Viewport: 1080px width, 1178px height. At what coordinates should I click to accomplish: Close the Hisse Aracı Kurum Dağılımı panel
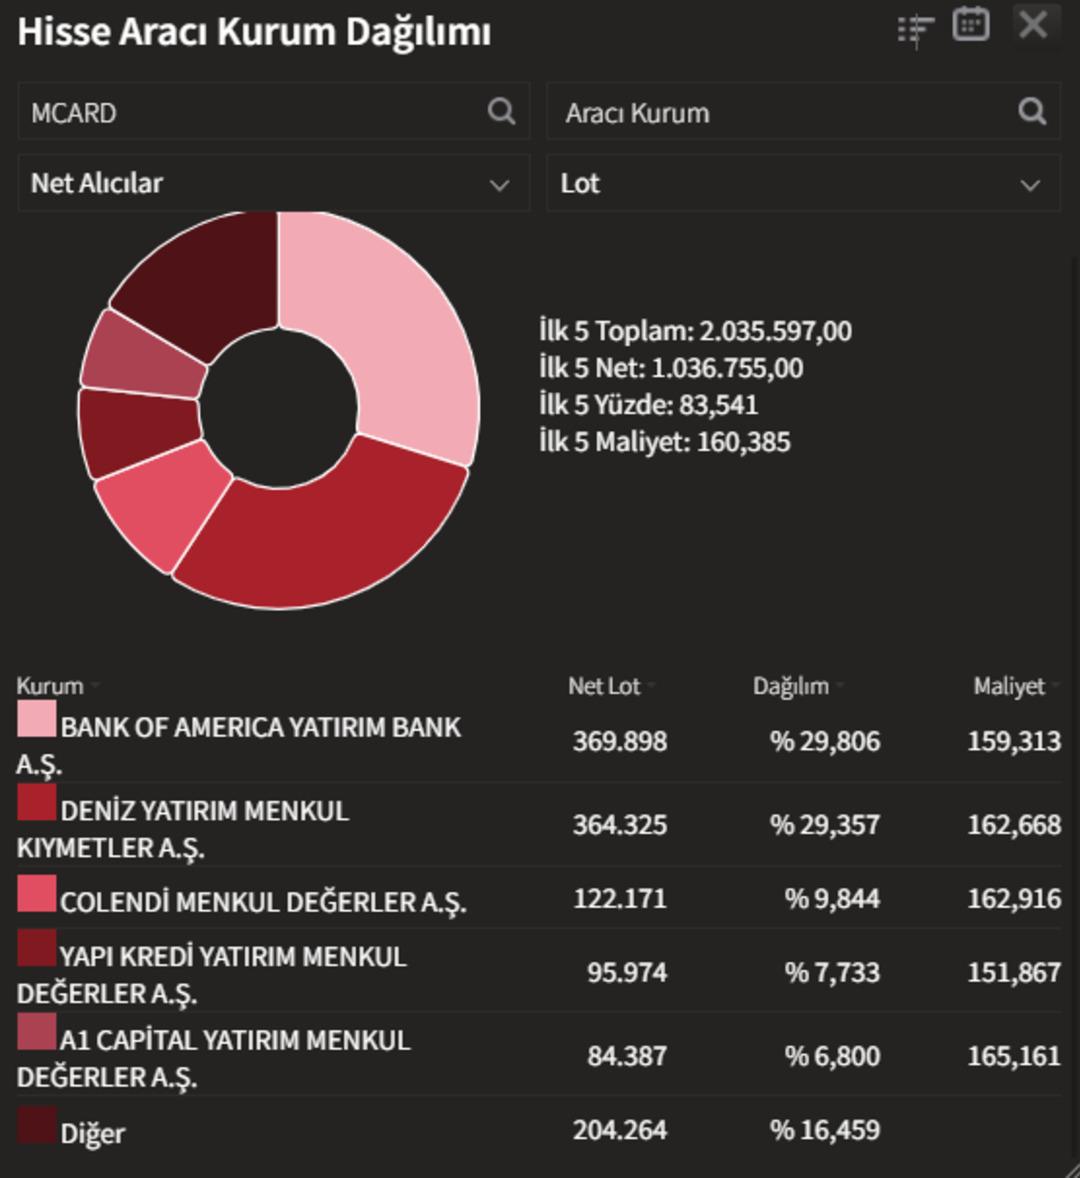(1033, 24)
